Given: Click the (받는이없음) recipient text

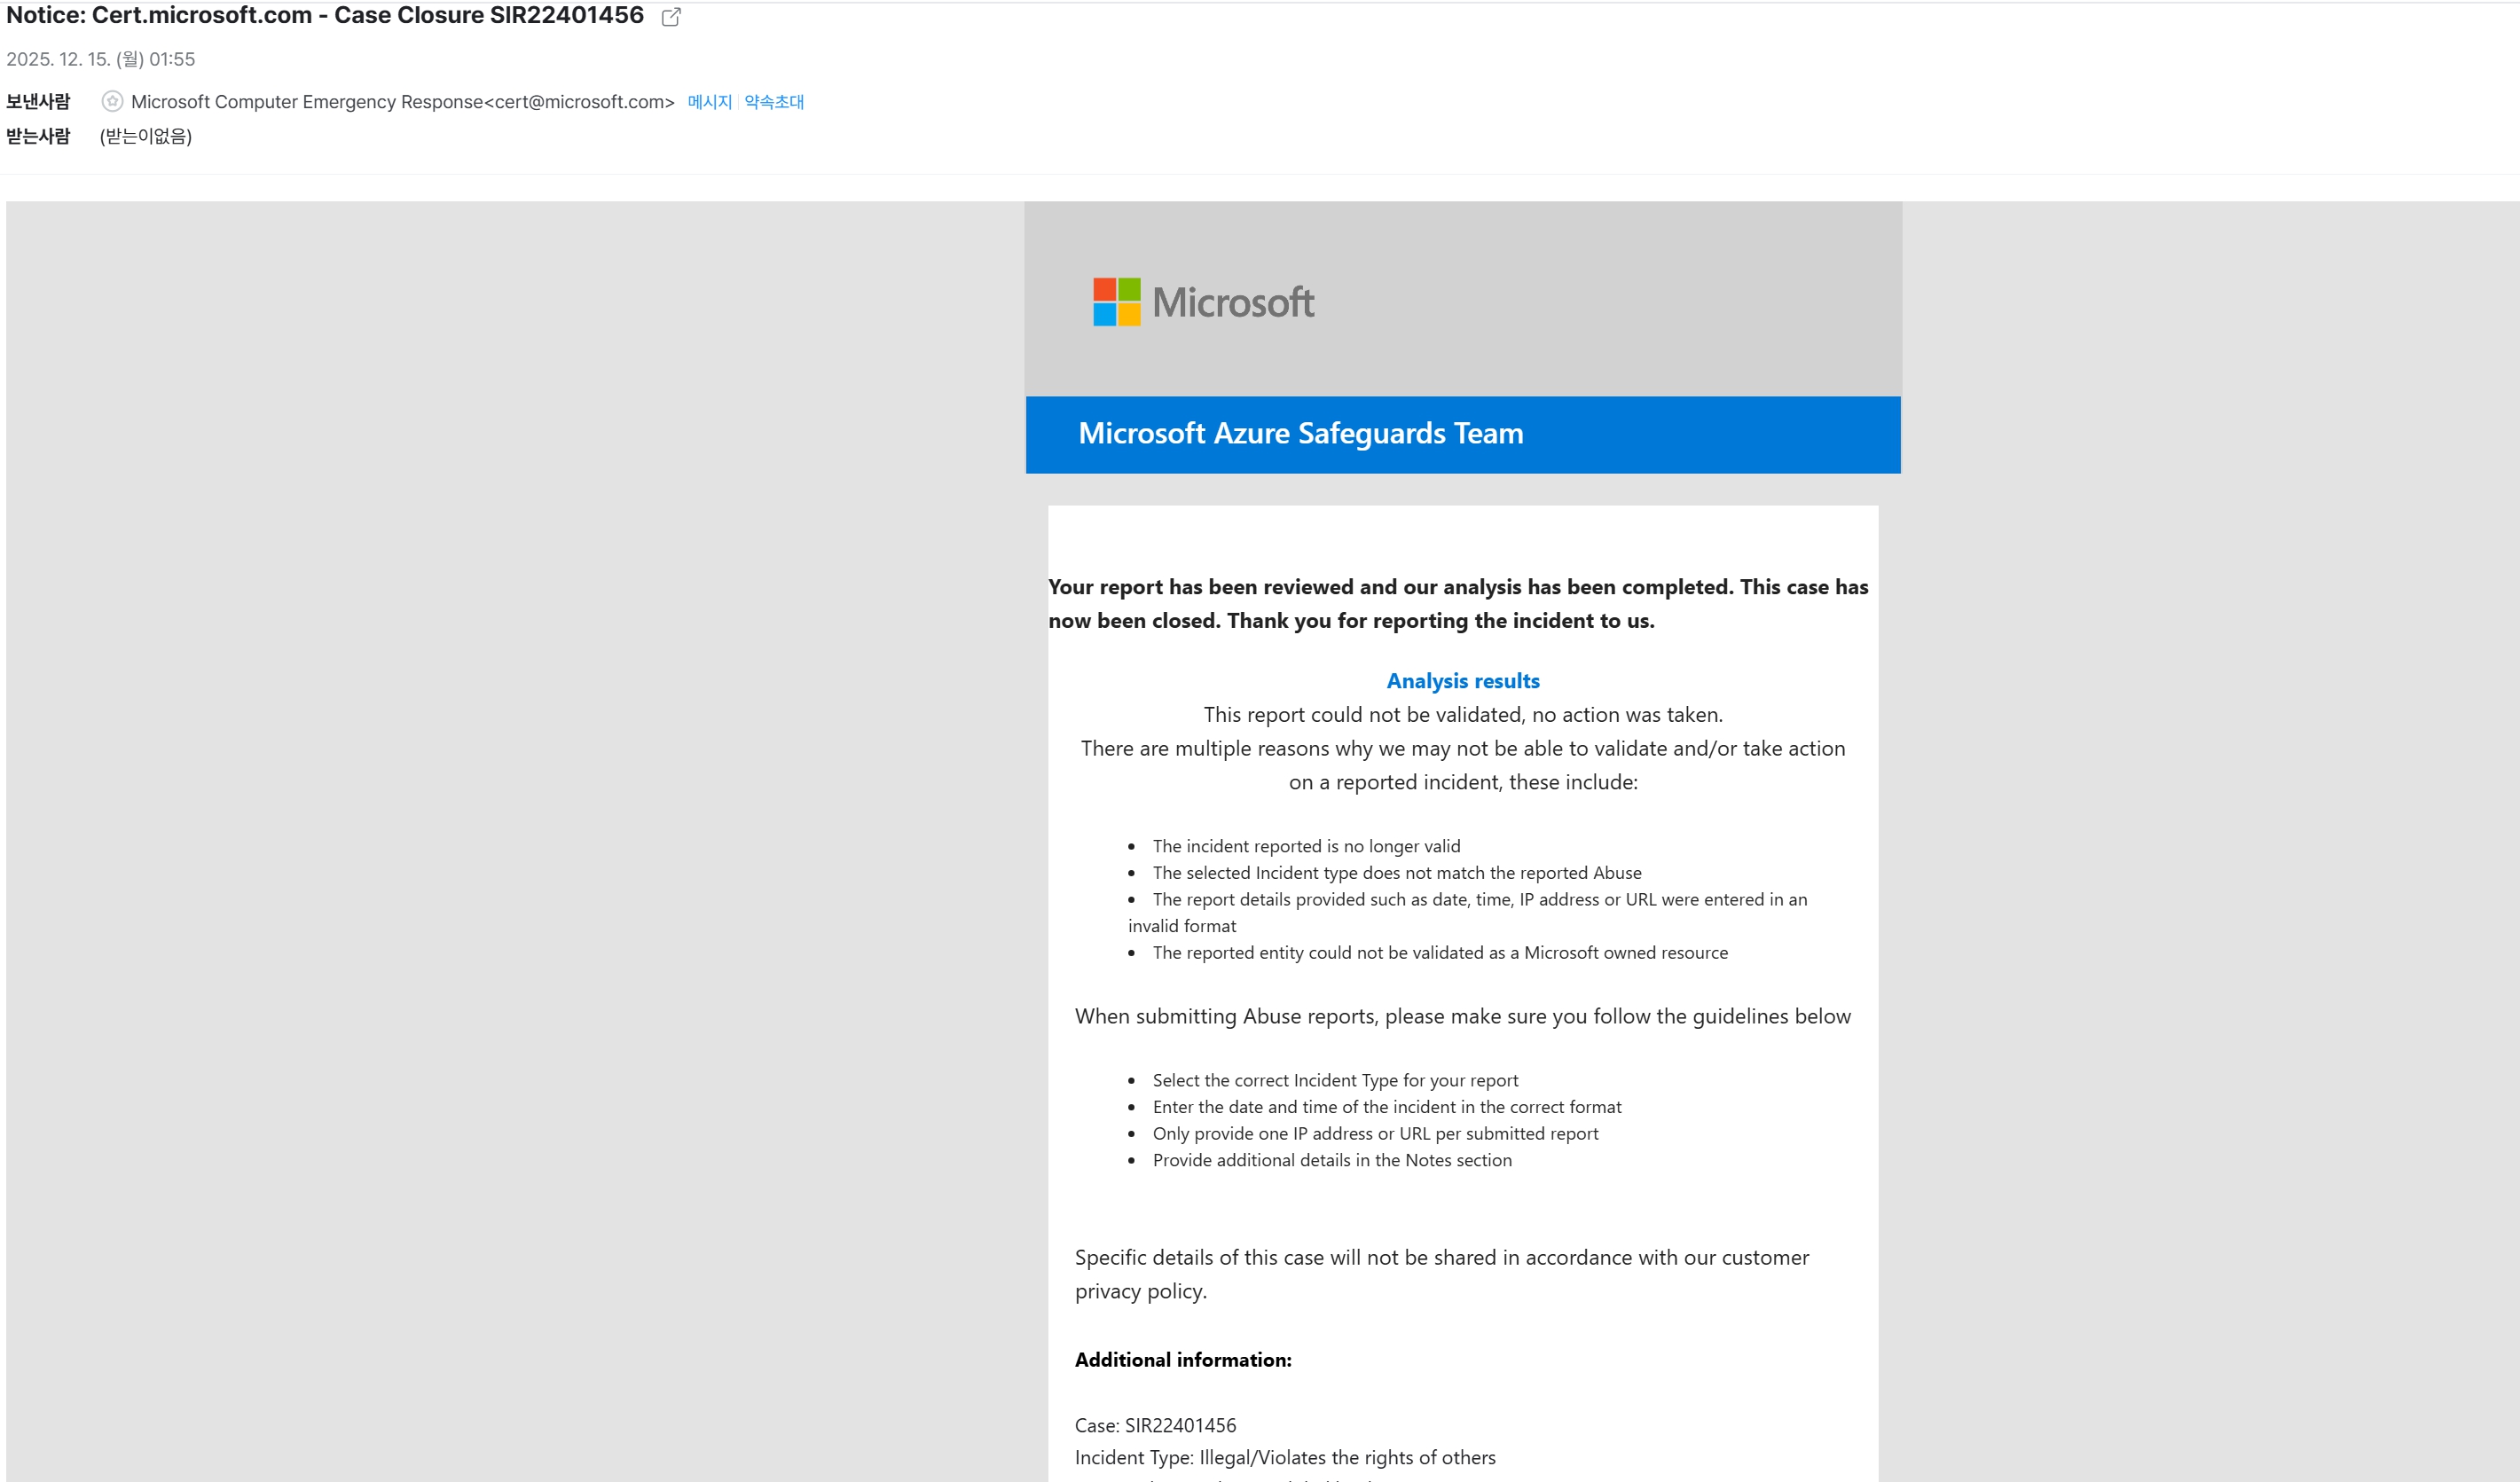Looking at the screenshot, I should [146, 136].
